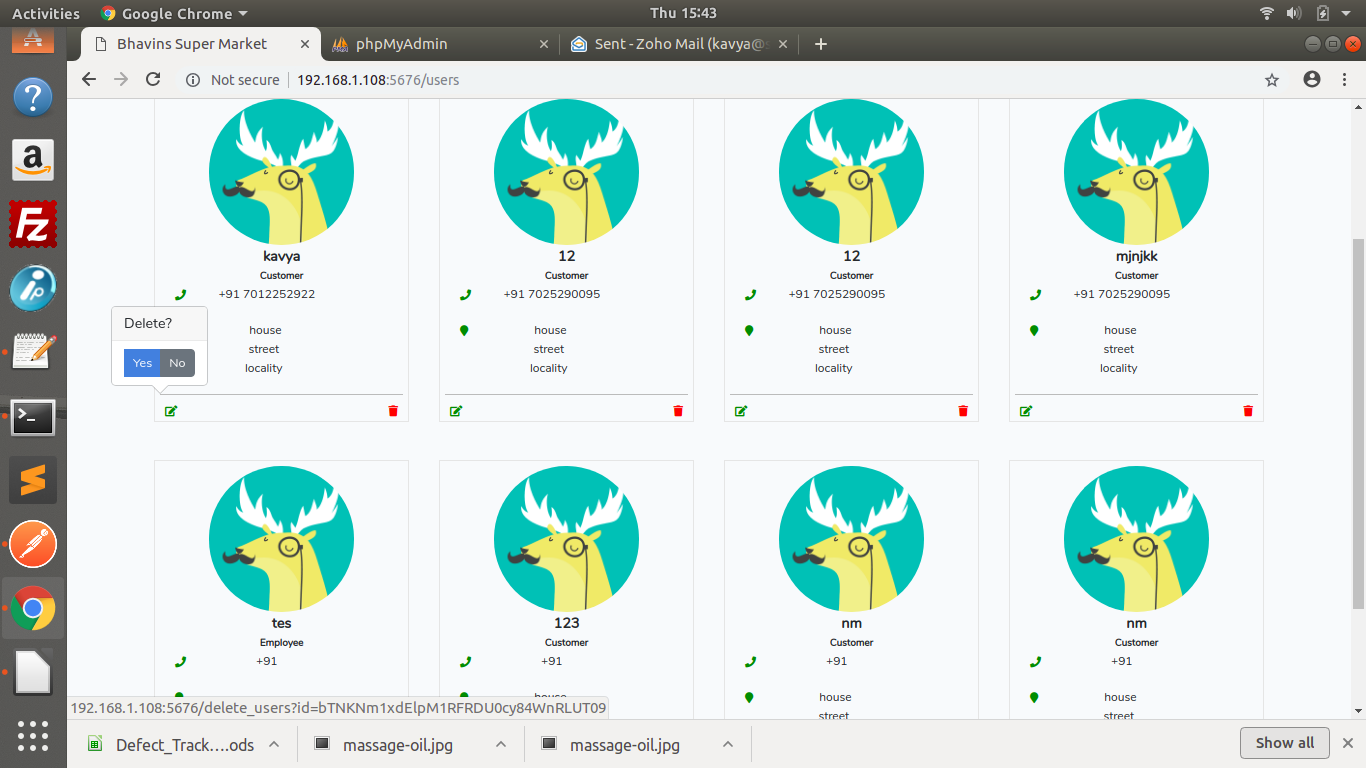The image size is (1366, 768).
Task: Edit the mjnjkk user card
Action: (x=1026, y=411)
